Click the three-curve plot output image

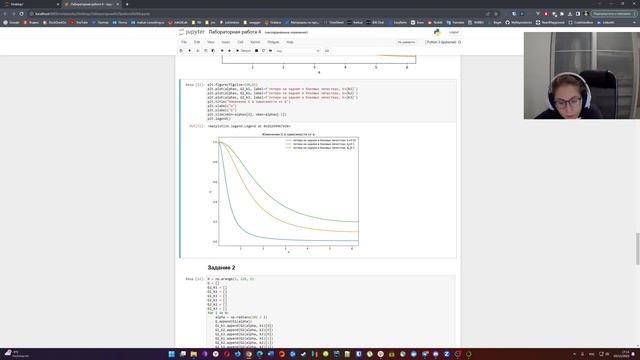[284, 193]
